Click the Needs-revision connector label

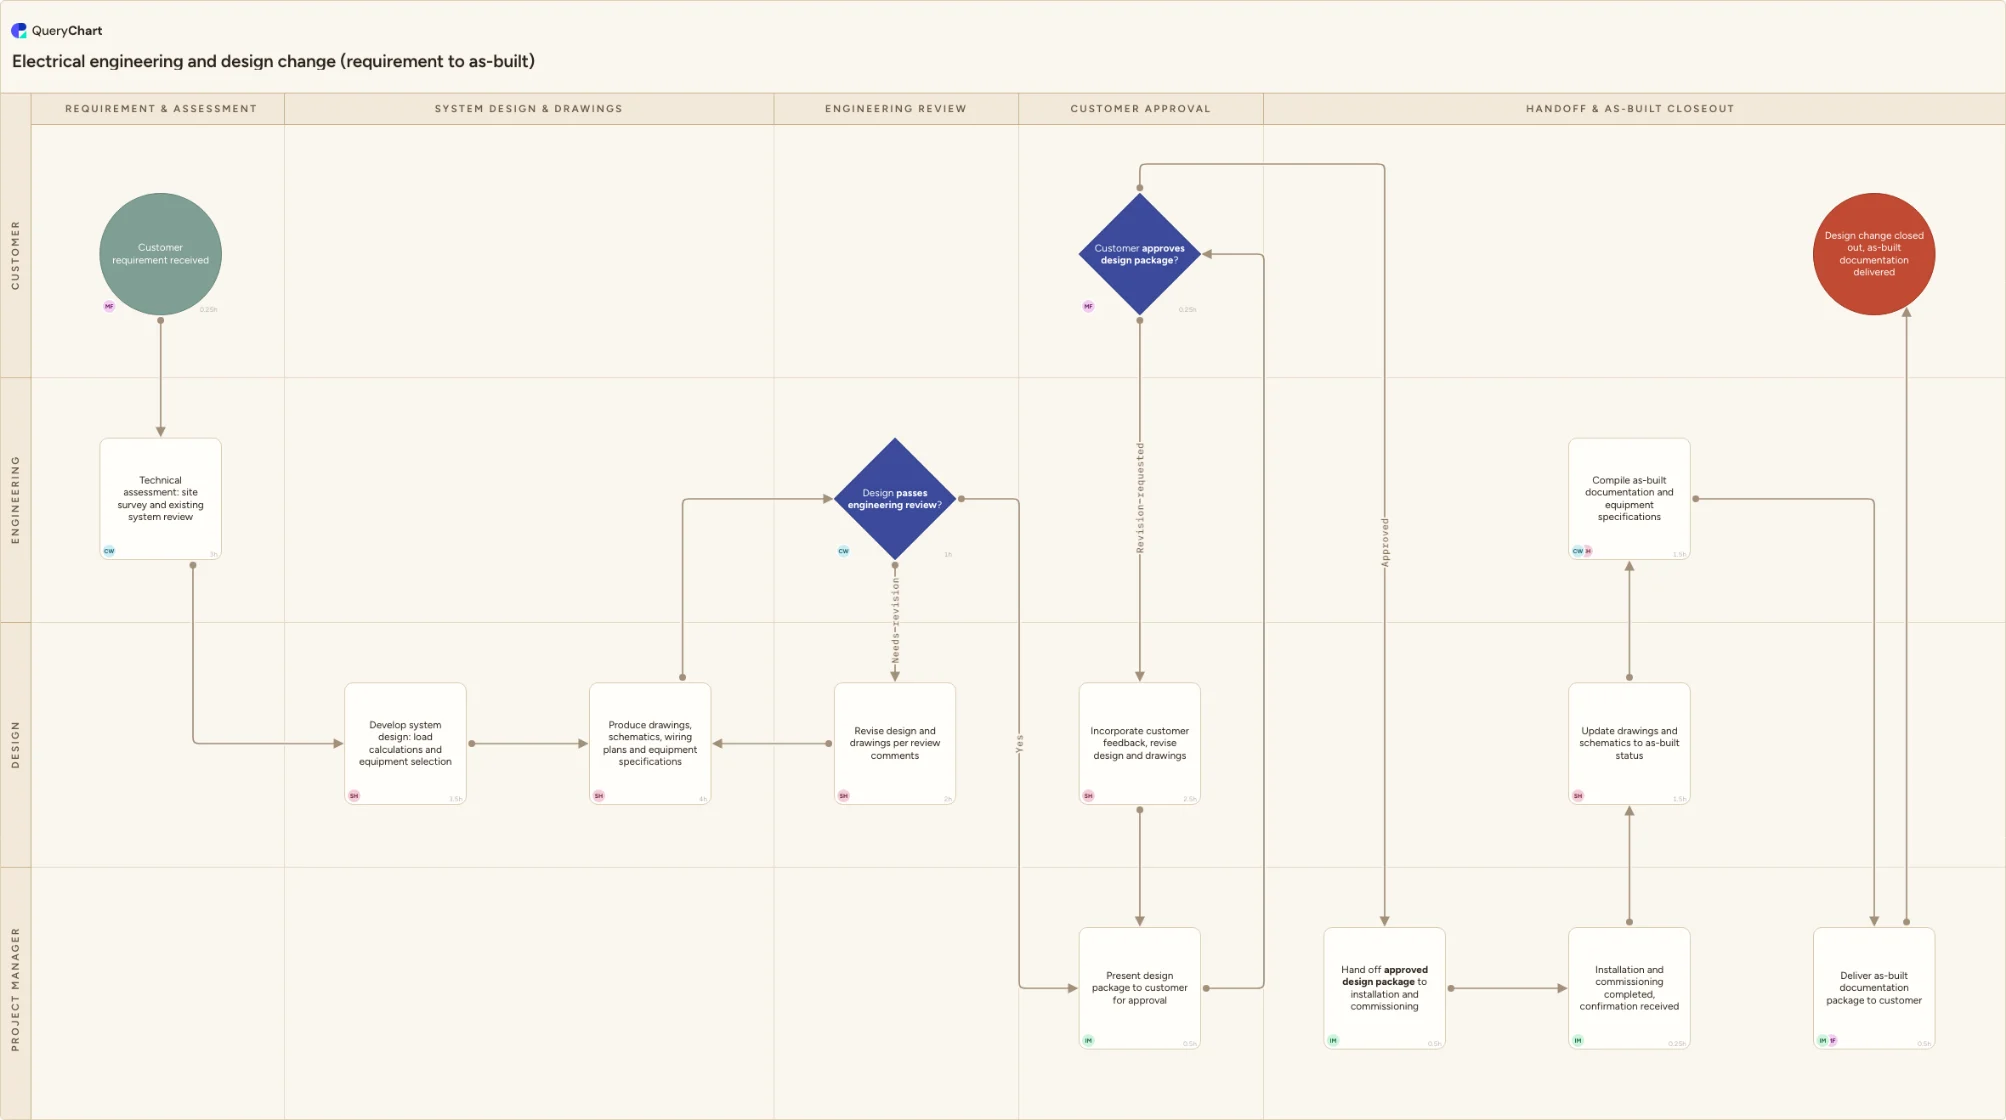[896, 621]
